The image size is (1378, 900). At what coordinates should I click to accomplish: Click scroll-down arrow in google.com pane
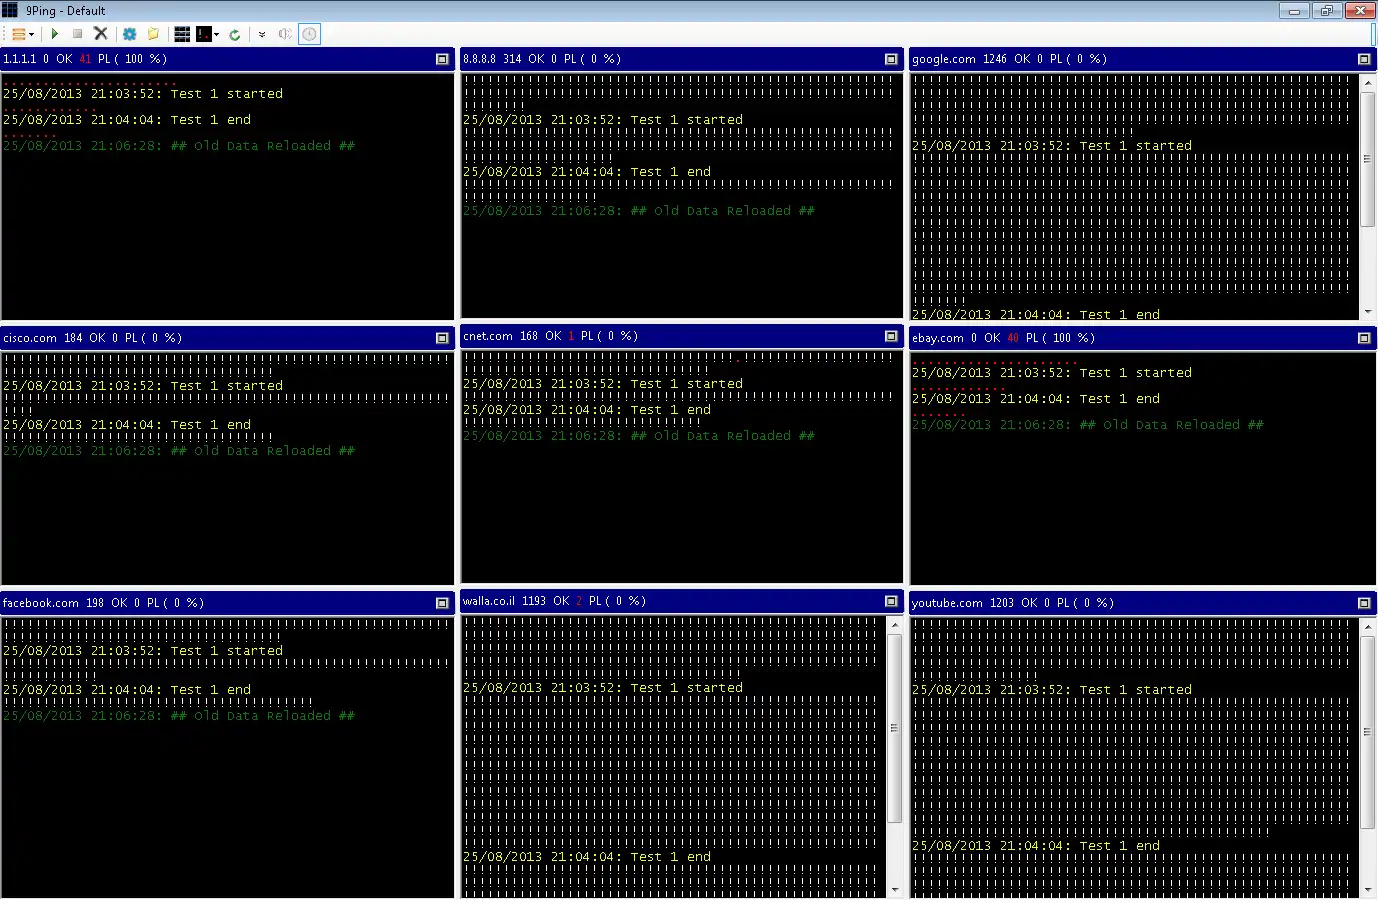1368,312
